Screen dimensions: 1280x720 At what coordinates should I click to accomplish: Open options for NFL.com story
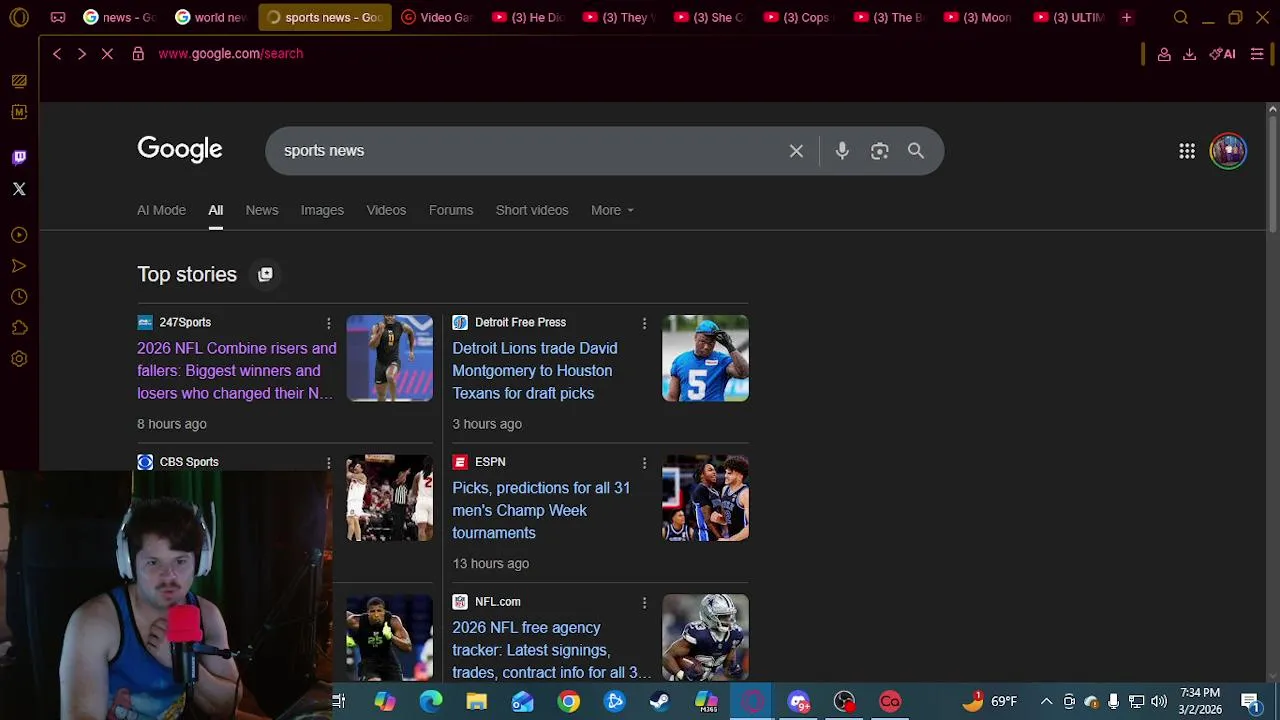[644, 602]
